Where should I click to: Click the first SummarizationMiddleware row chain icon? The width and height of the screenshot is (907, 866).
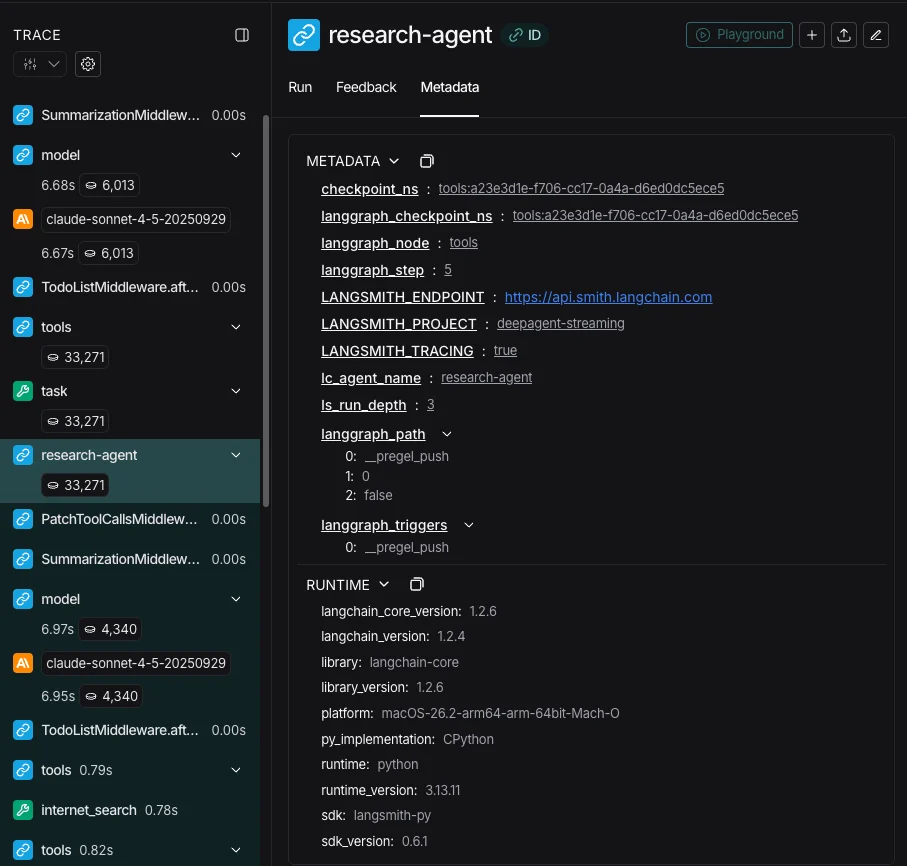[23, 115]
